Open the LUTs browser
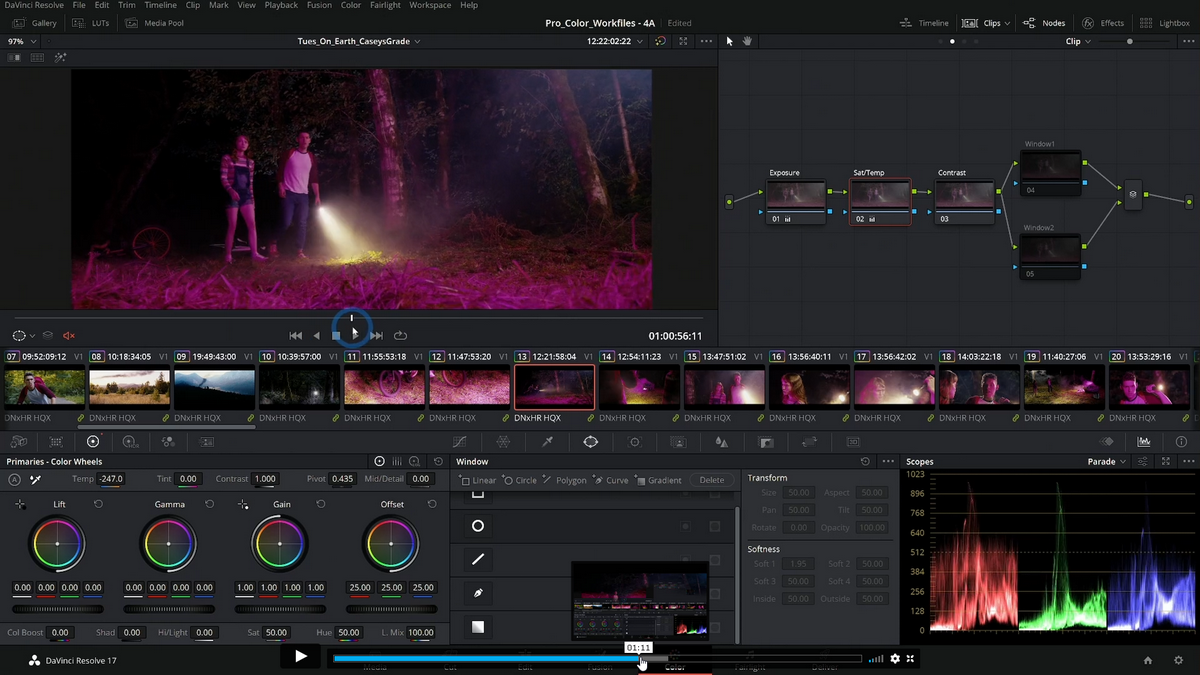The width and height of the screenshot is (1200, 675). tap(92, 23)
